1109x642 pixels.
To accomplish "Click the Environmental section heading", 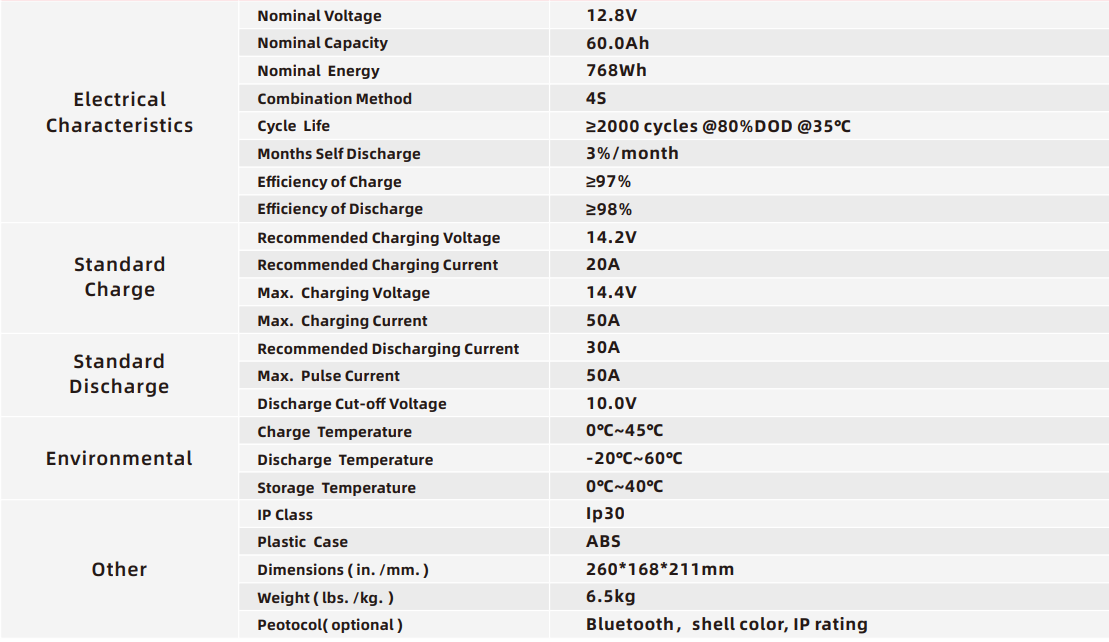I will [x=120, y=458].
